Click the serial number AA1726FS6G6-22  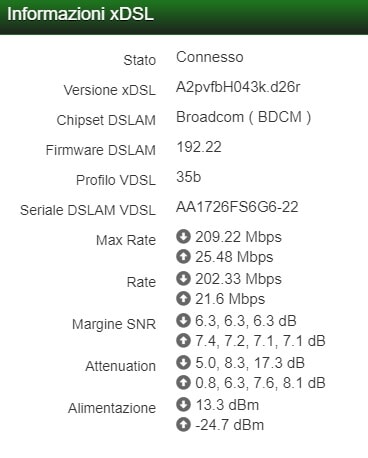click(x=237, y=207)
